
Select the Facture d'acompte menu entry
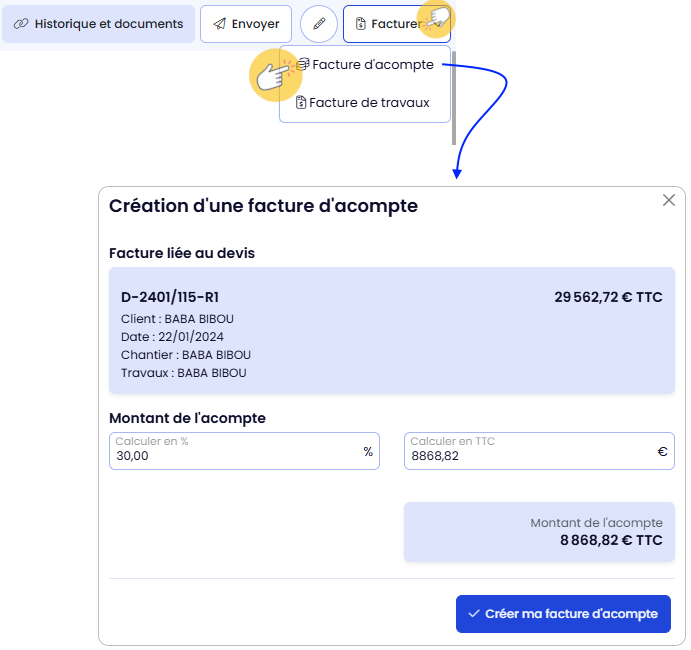[x=372, y=65]
